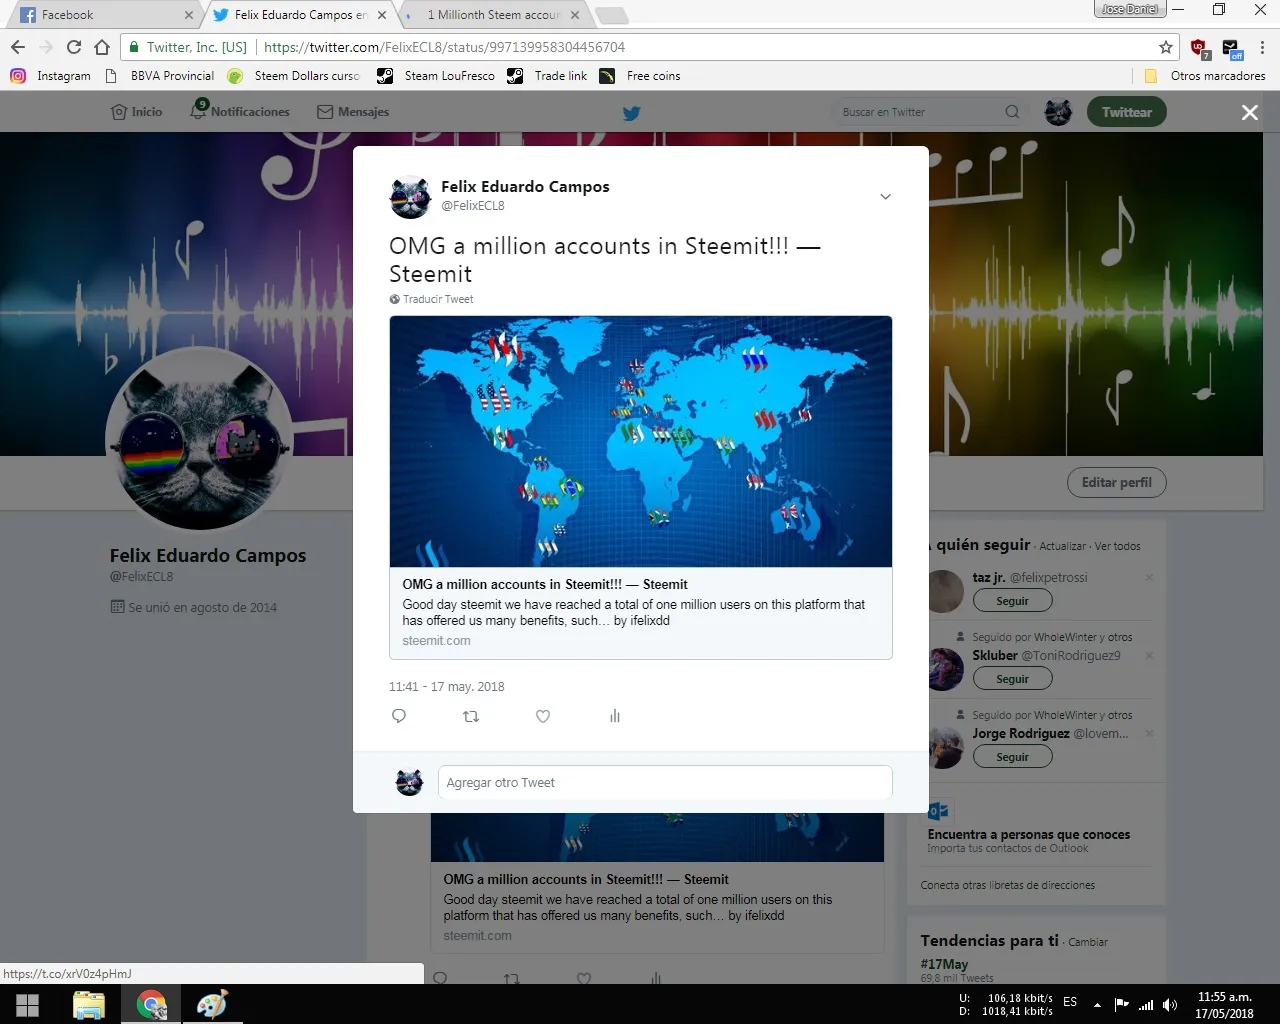Go to Inicio home
Viewport: 1280px width, 1024px height.
(137, 112)
